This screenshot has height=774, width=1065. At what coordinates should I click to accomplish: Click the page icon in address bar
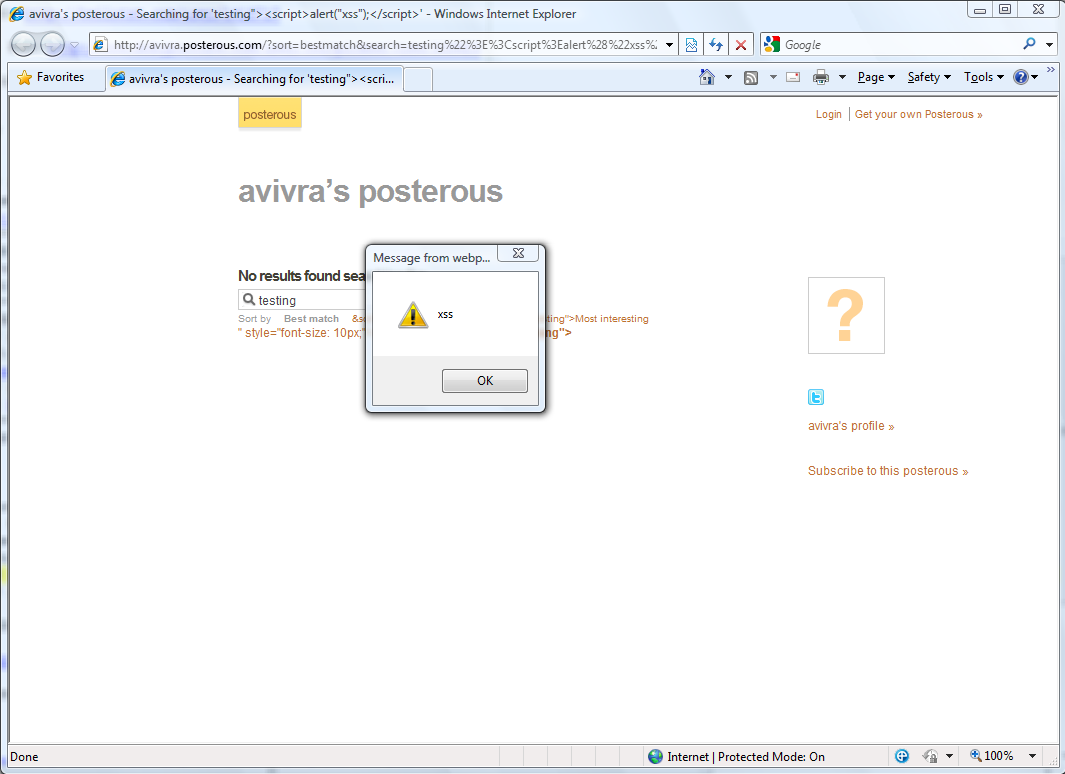(x=101, y=45)
